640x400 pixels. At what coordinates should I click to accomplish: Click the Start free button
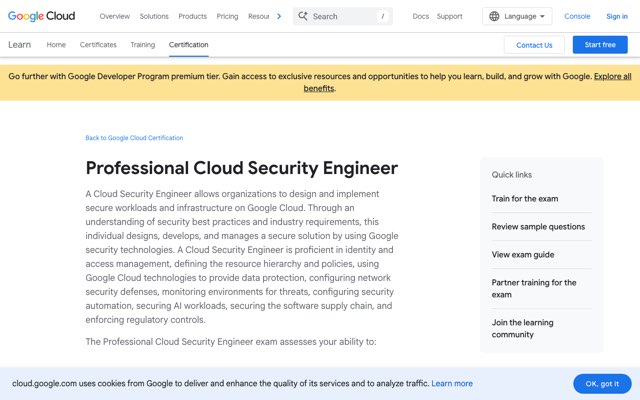pos(600,45)
